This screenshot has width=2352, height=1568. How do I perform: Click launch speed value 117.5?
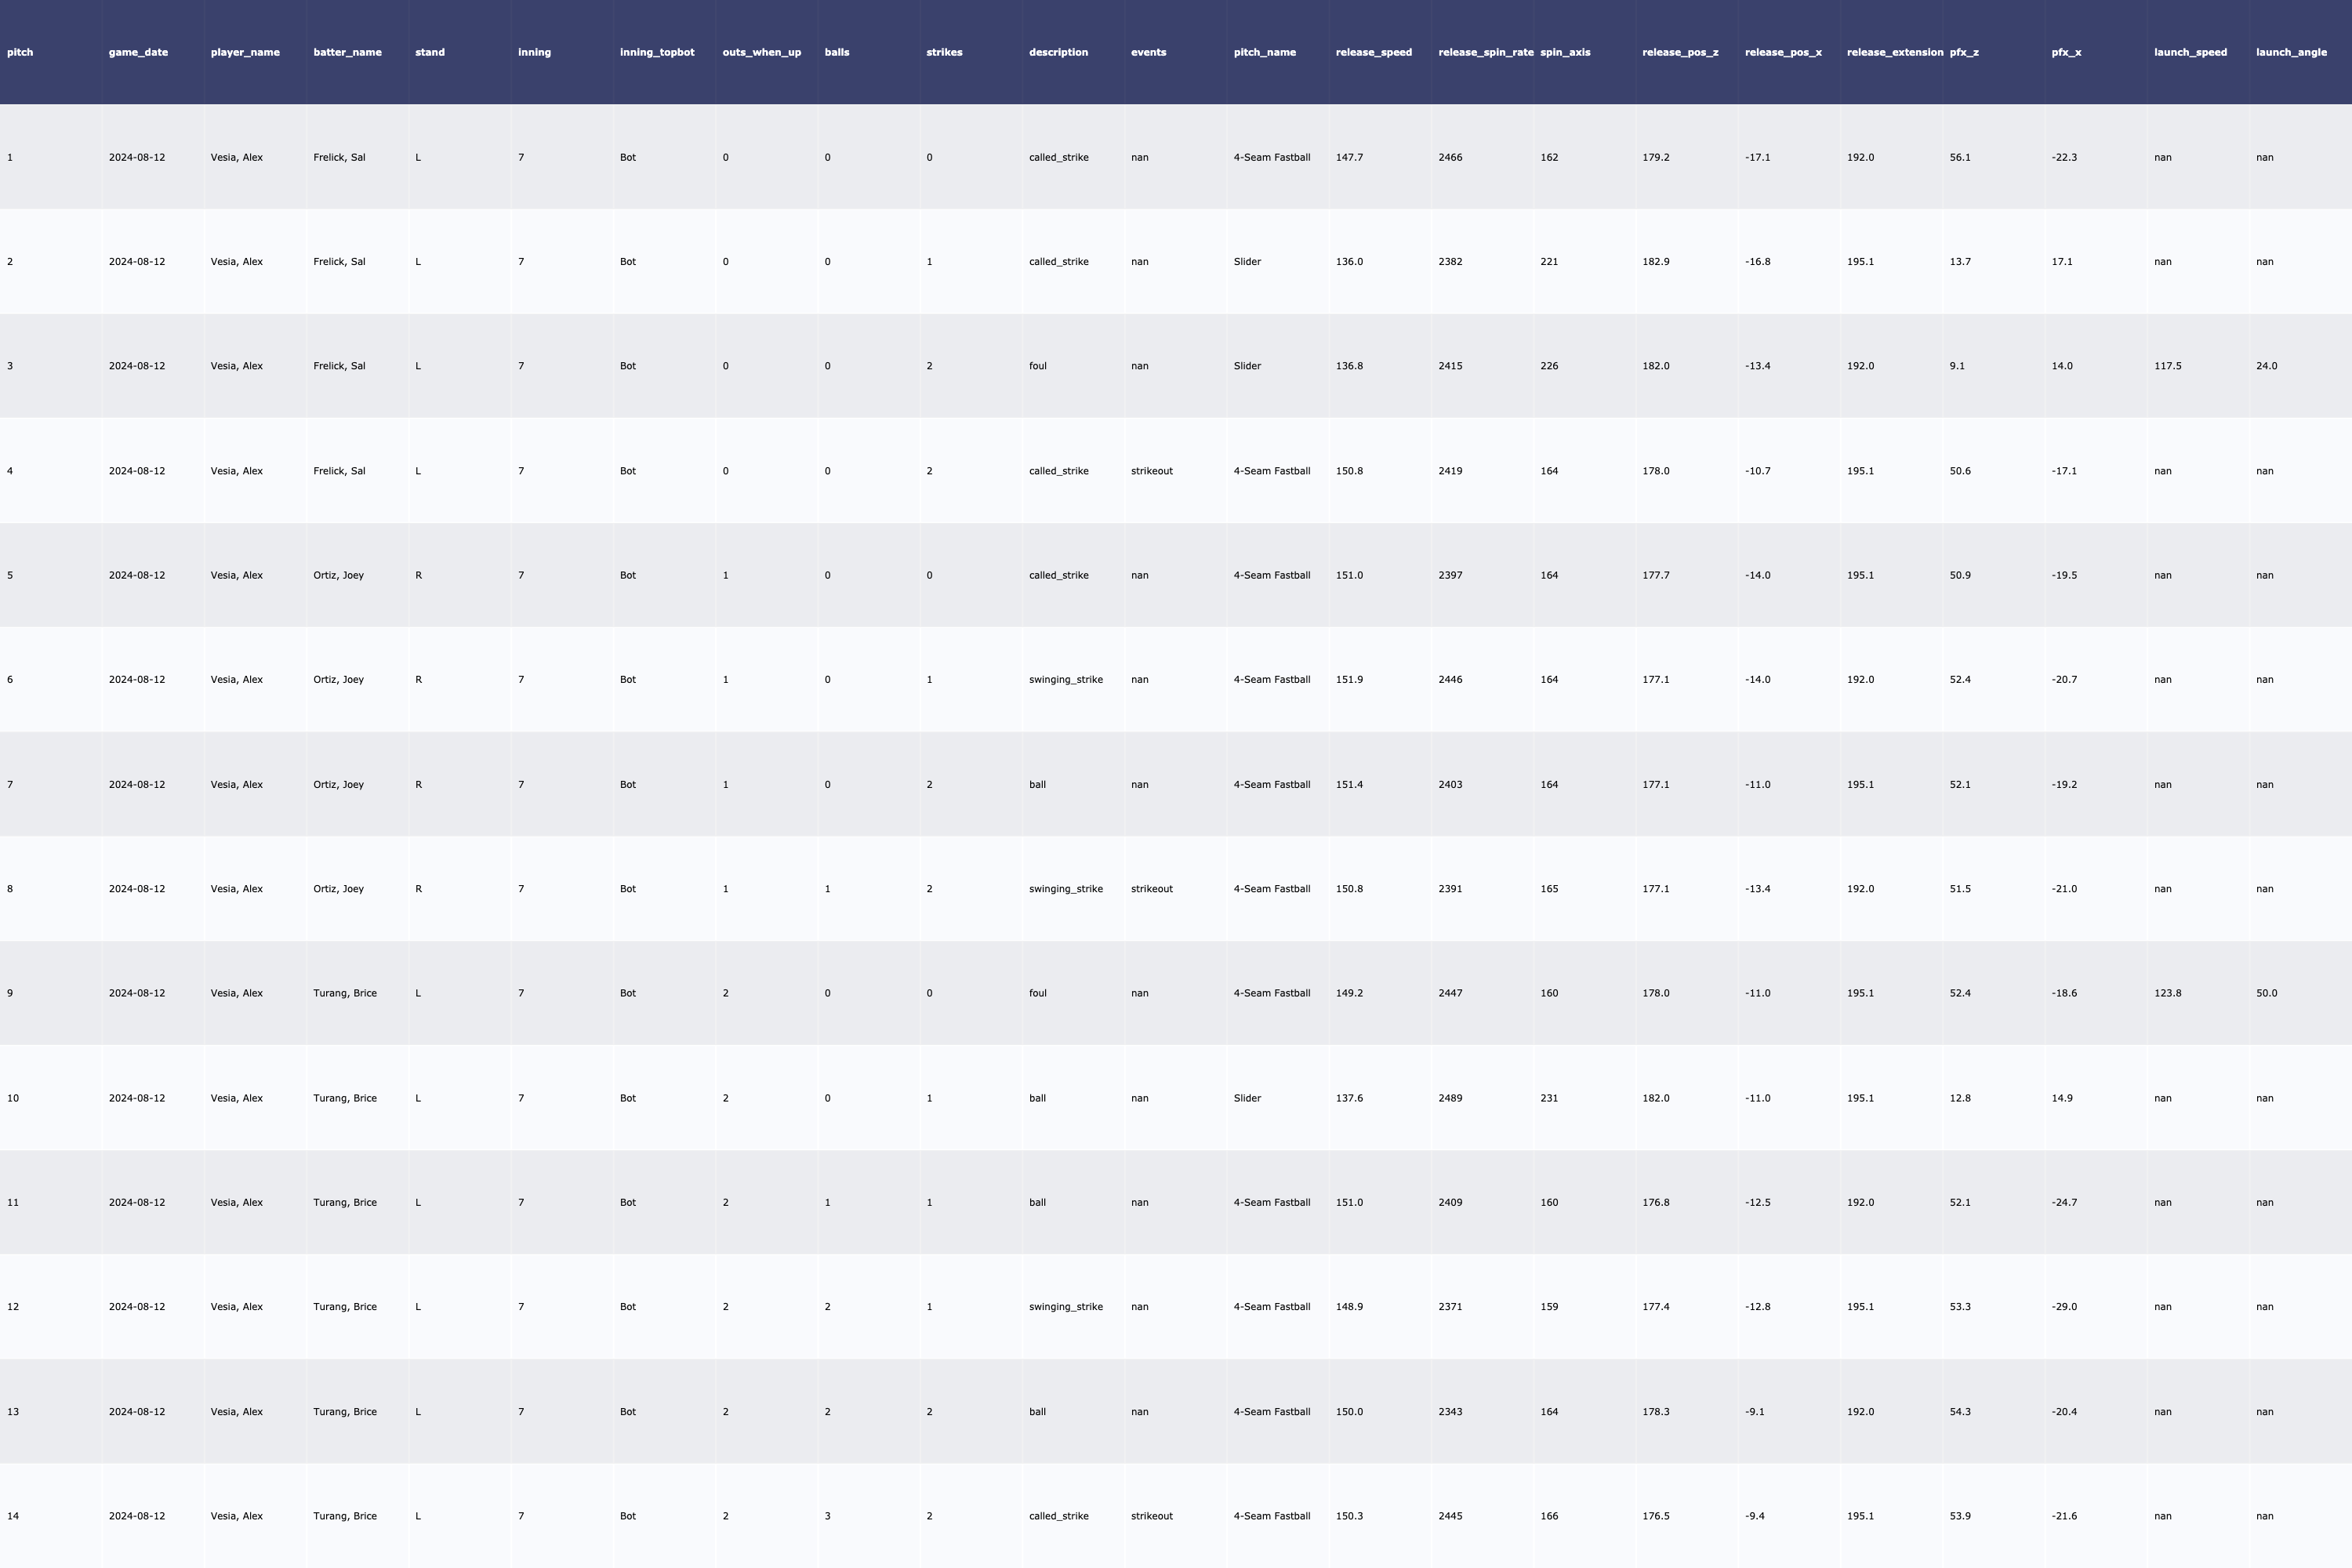coord(2167,366)
